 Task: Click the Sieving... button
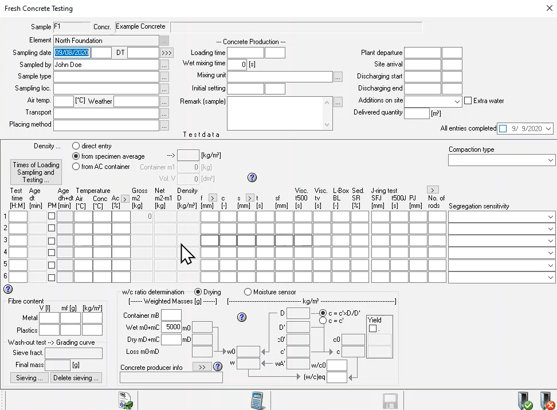[x=29, y=378]
